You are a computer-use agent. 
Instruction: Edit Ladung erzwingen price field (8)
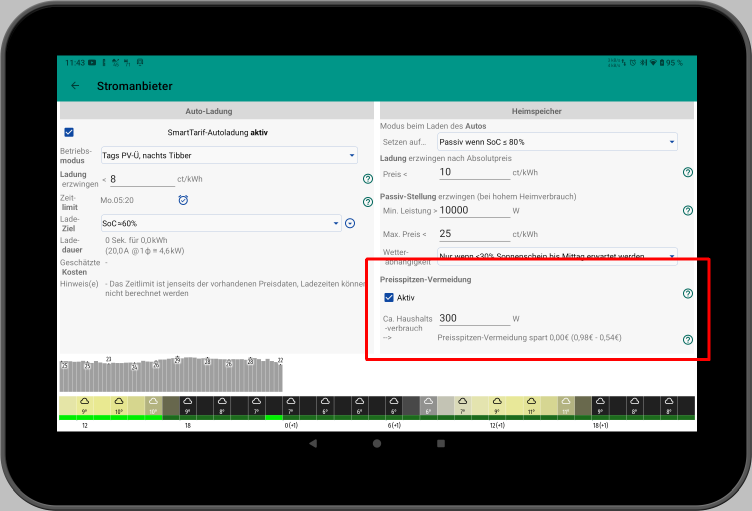[141, 179]
